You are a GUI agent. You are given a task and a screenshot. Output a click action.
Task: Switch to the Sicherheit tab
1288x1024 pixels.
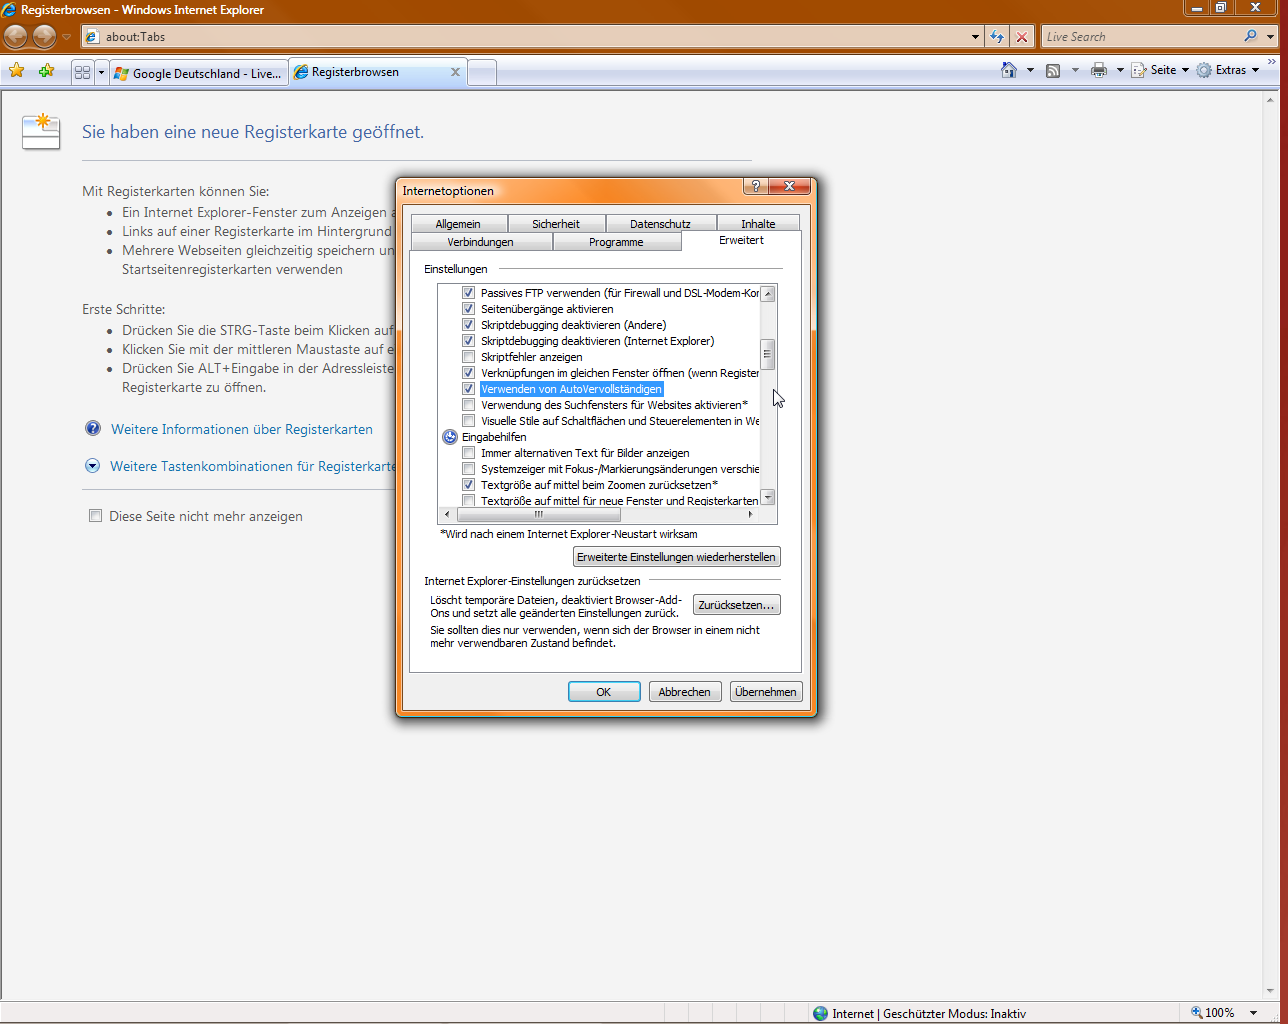pyautogui.click(x=556, y=224)
